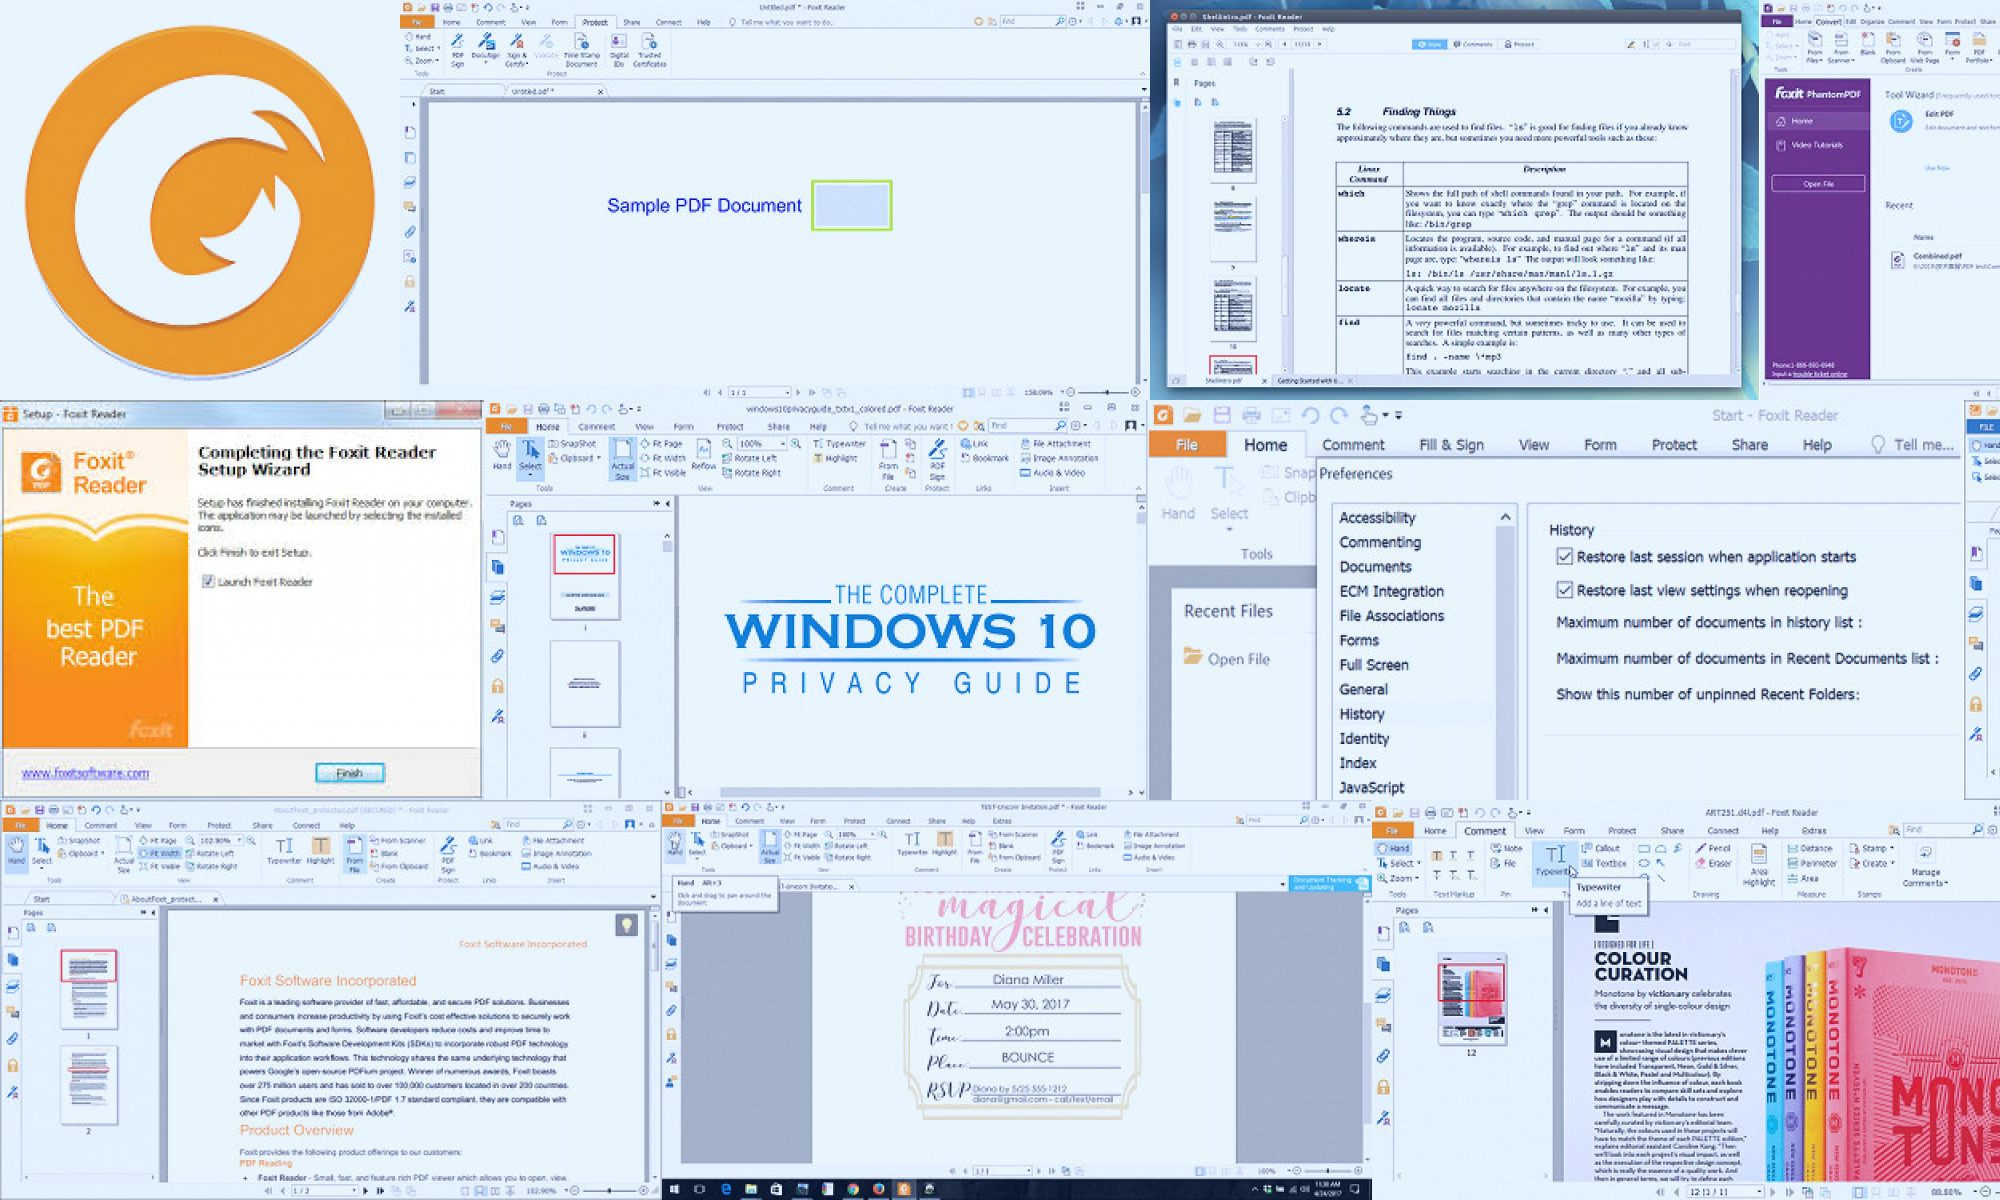Screen dimensions: 2000x1200
Task: Click Area Highlight in Colour Curation window
Action: point(1758,864)
